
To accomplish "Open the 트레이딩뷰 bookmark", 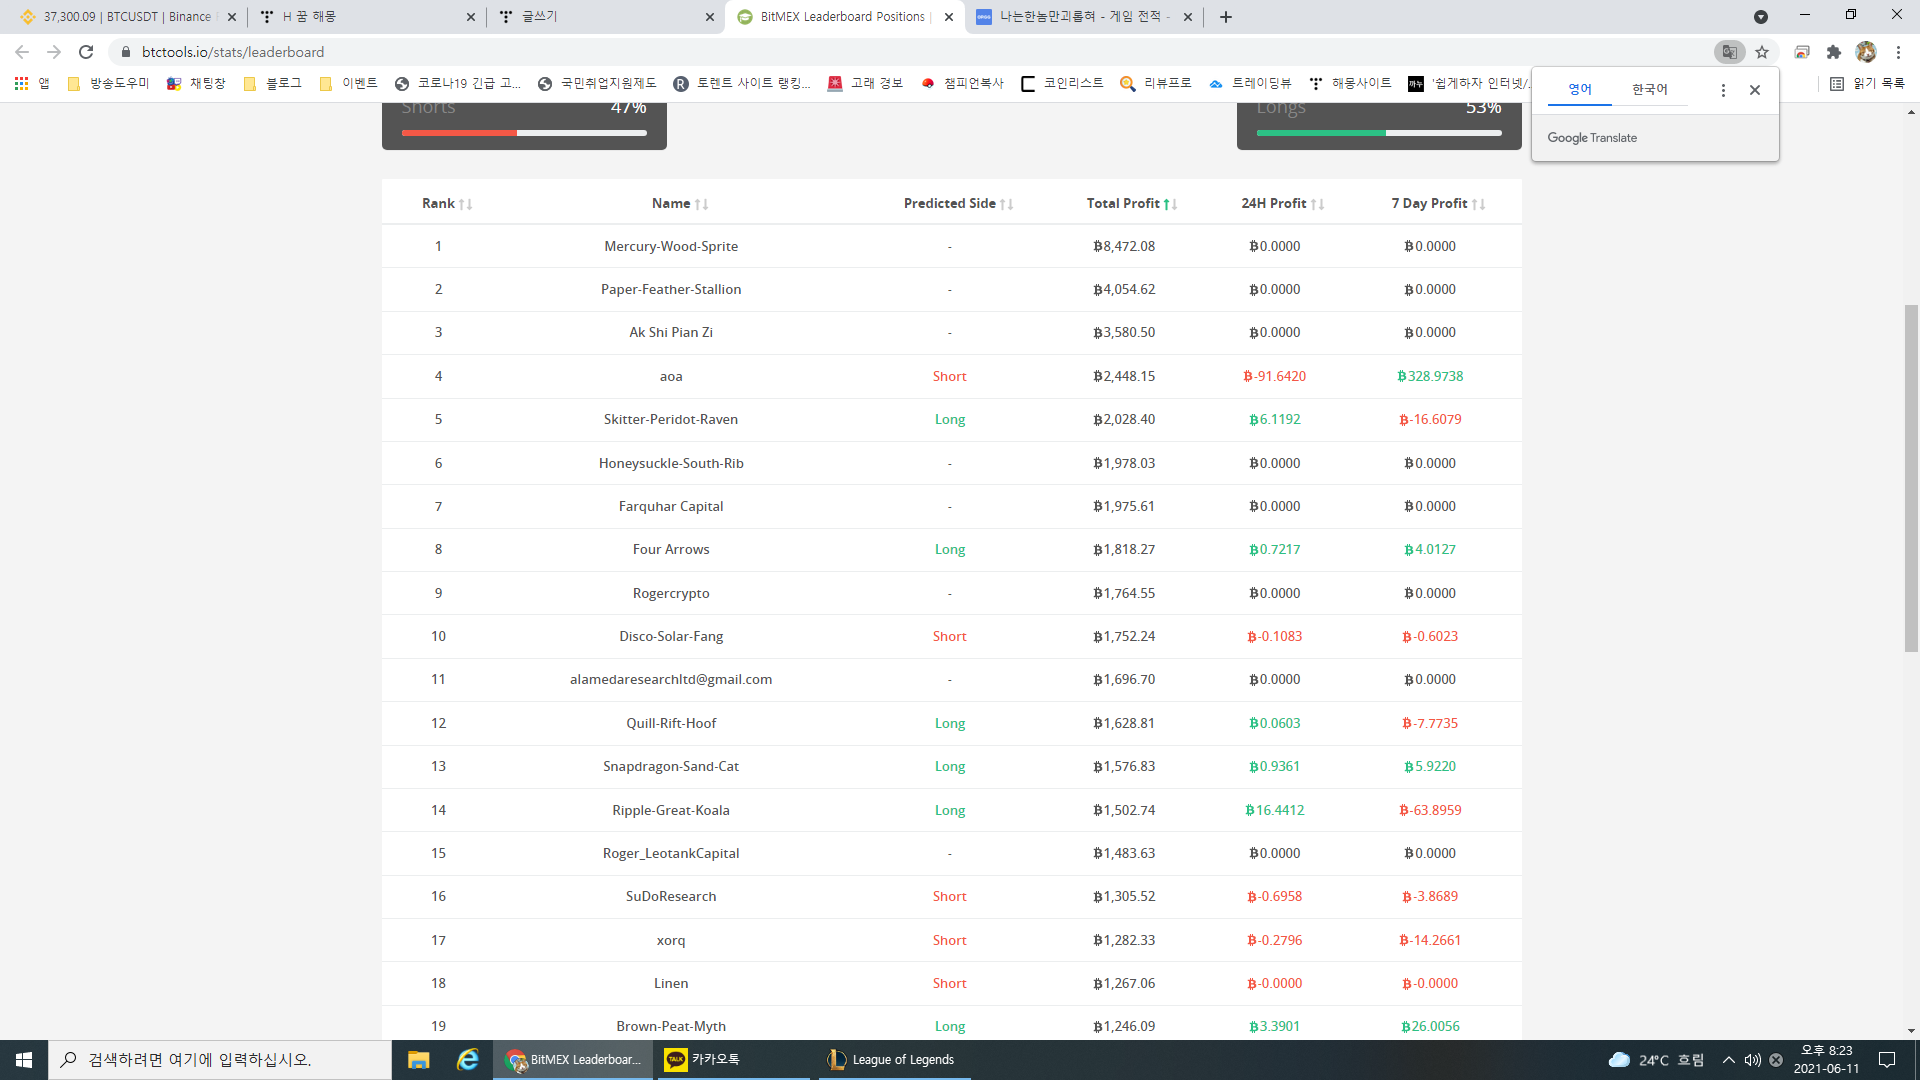I will click(x=1250, y=84).
